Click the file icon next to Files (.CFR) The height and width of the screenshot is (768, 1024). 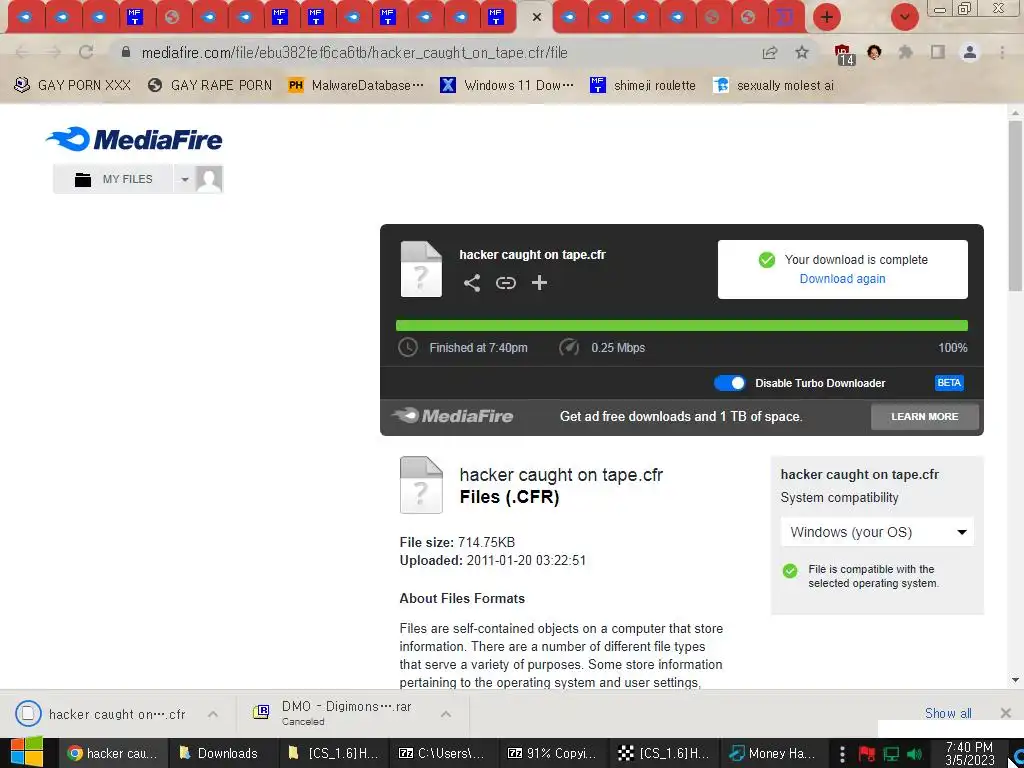pyautogui.click(x=421, y=485)
